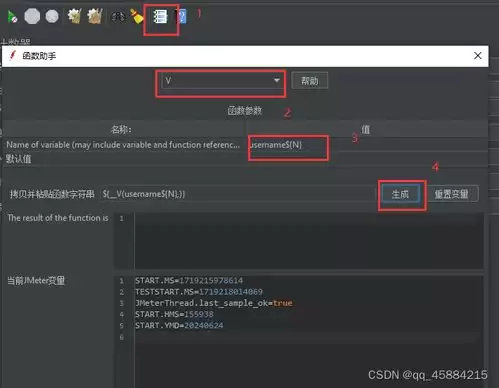499x388 pixels.
Task: Click the Shutdown round gray icon
Action: tap(52, 16)
